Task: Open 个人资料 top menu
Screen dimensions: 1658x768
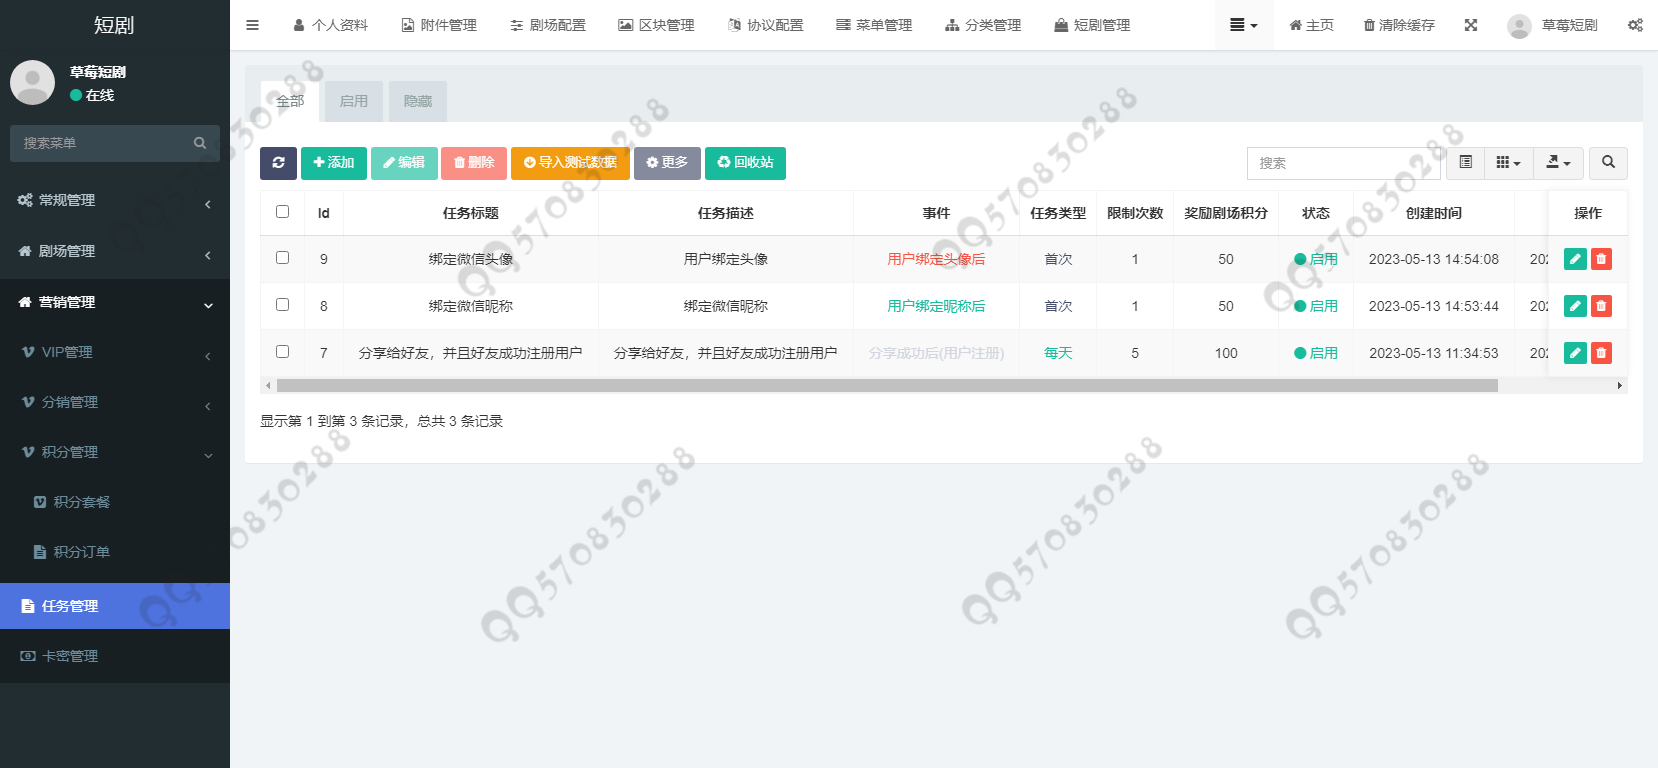Action: point(330,25)
